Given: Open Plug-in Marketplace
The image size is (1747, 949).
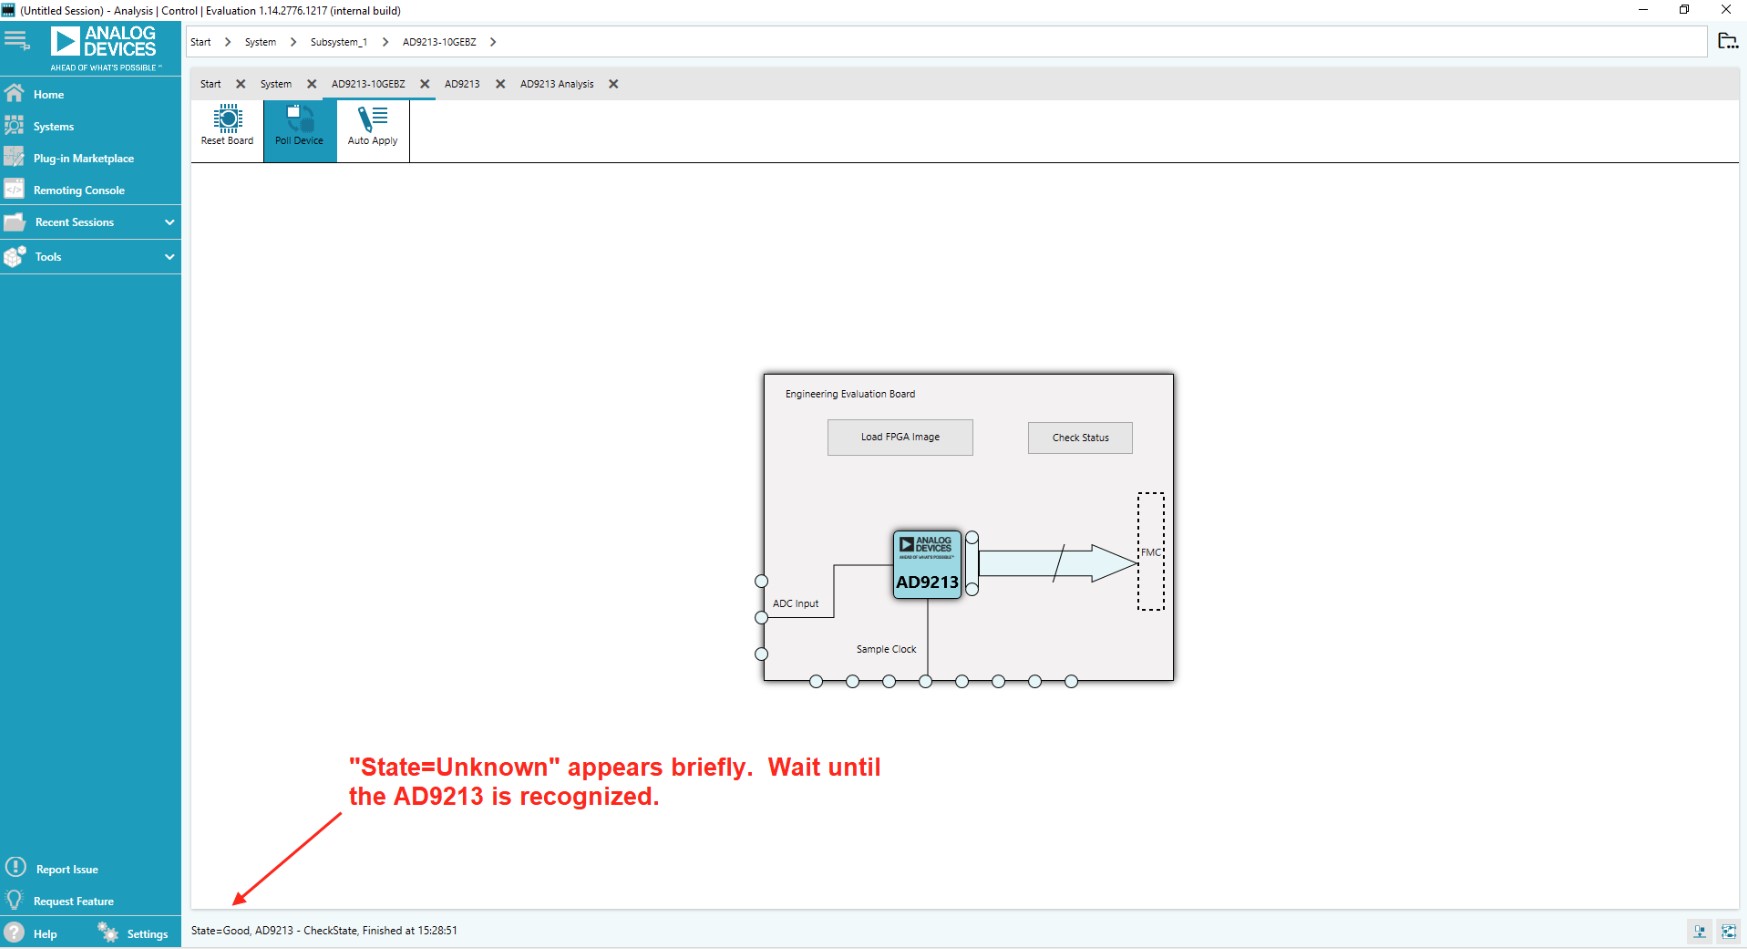Looking at the screenshot, I should [x=83, y=159].
